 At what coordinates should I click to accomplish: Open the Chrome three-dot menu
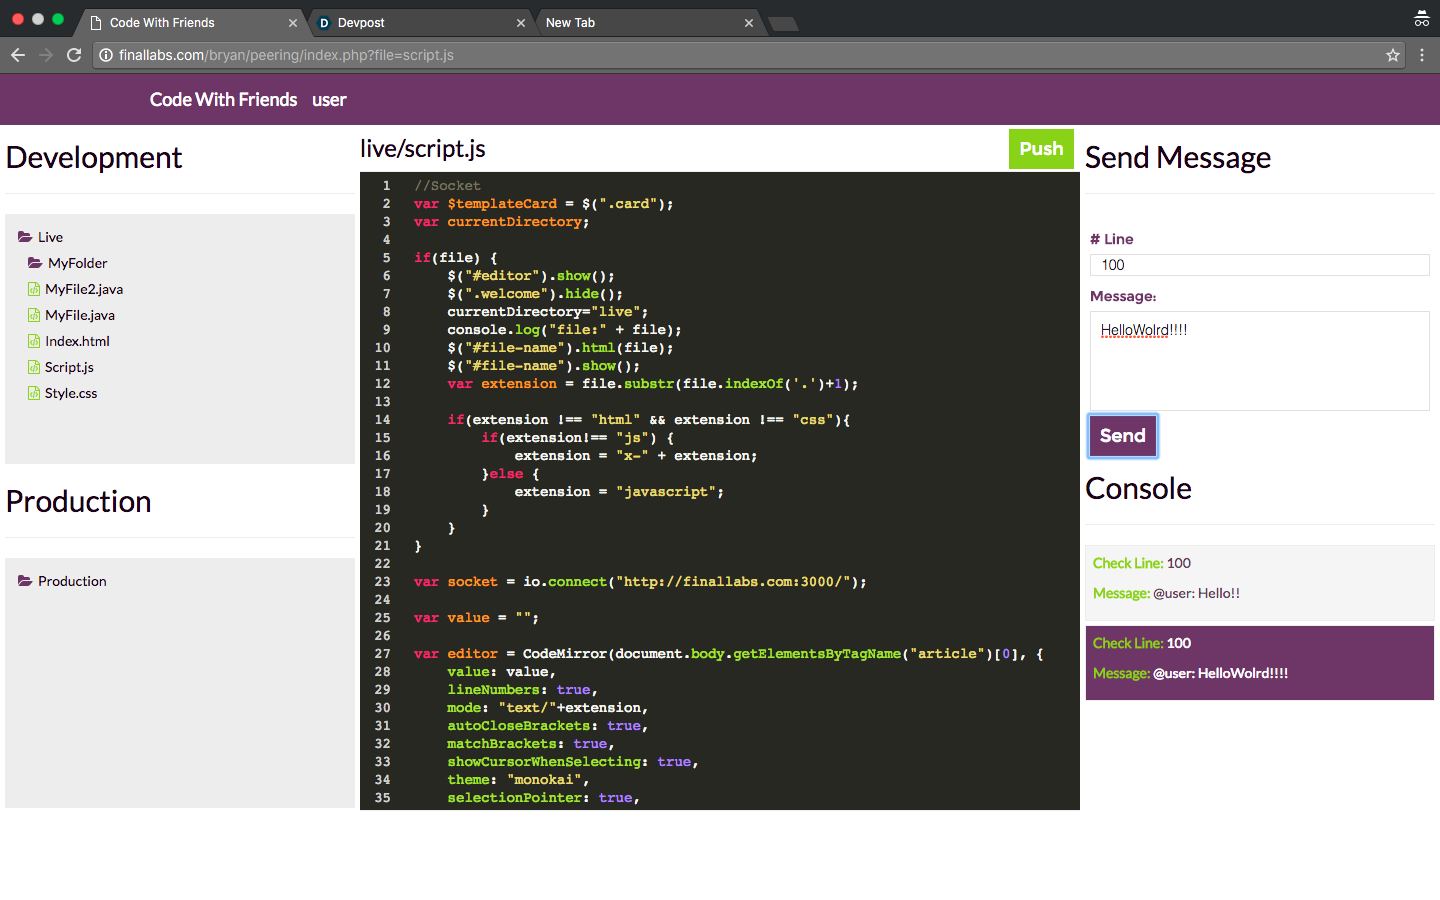1422,55
